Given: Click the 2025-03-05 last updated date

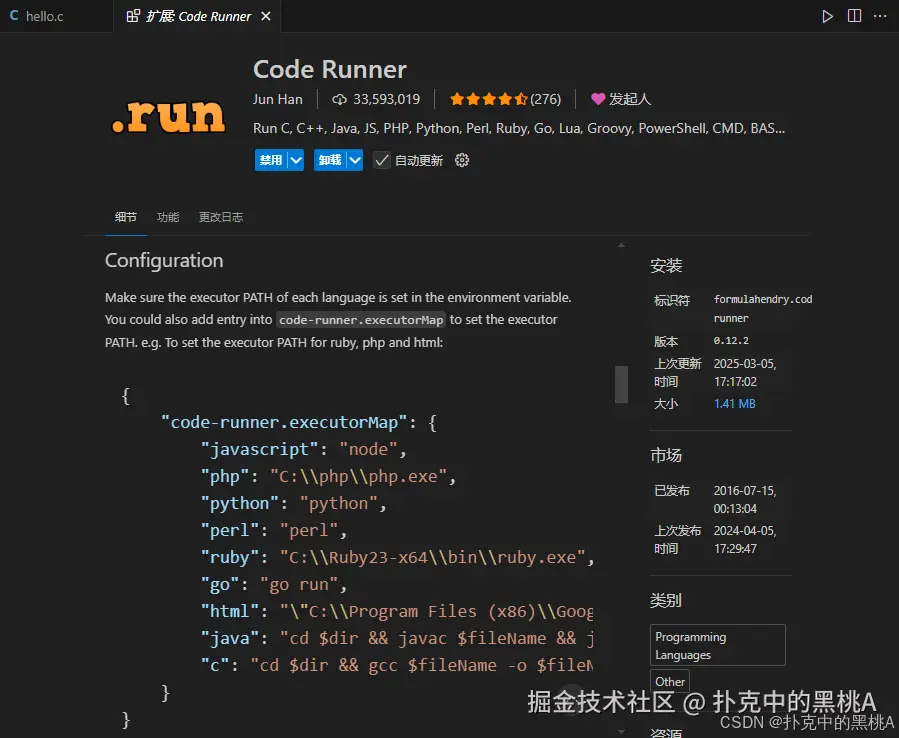Looking at the screenshot, I should pyautogui.click(x=745, y=373).
